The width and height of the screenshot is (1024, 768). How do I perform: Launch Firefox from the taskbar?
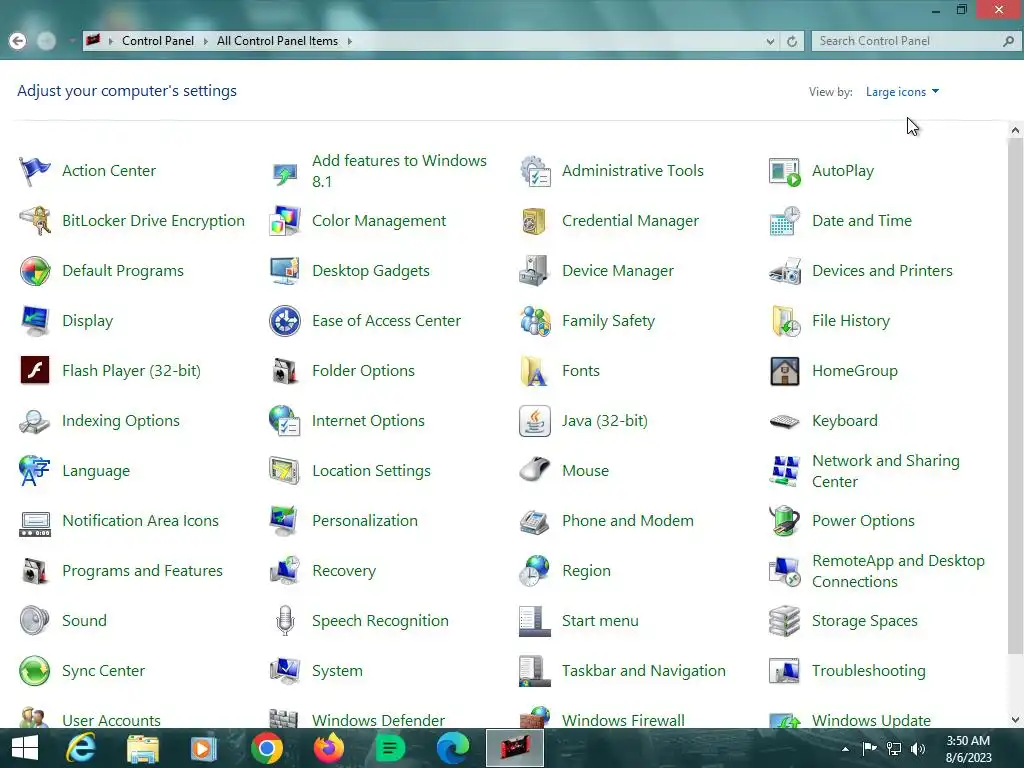click(328, 748)
